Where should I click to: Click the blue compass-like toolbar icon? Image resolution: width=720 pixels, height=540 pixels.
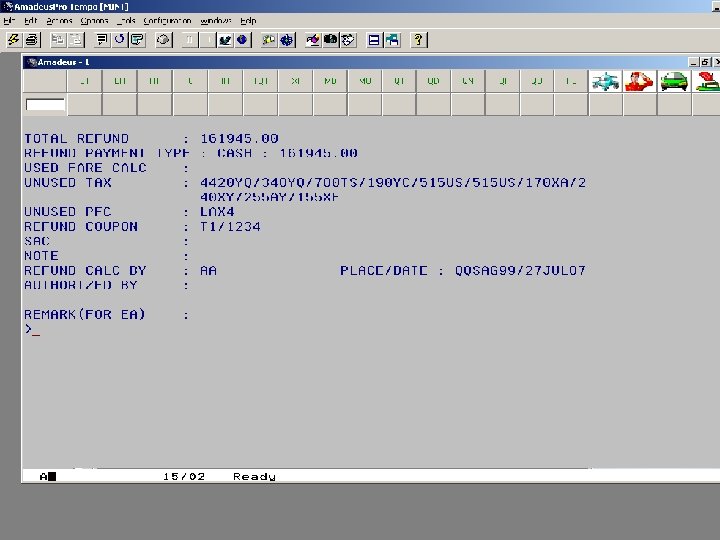click(287, 40)
